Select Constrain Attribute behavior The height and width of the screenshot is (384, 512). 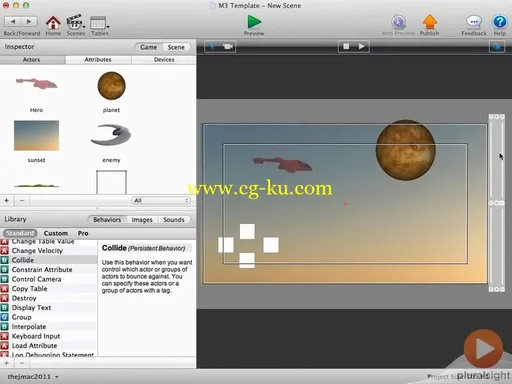click(49, 270)
